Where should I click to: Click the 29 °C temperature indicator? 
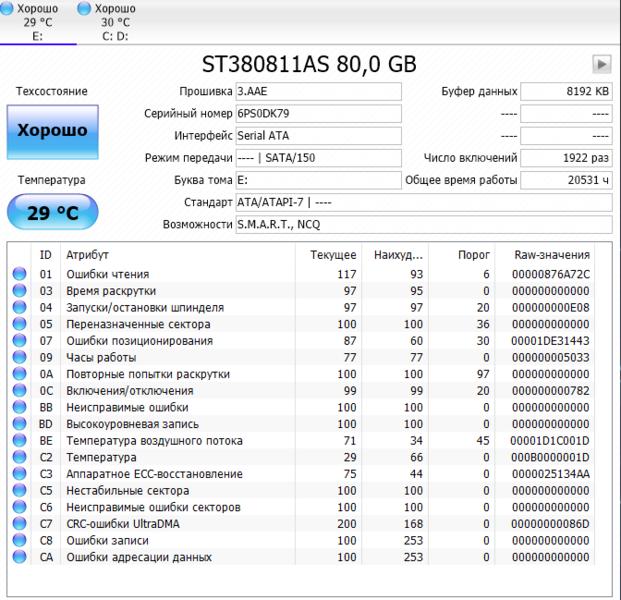point(53,212)
